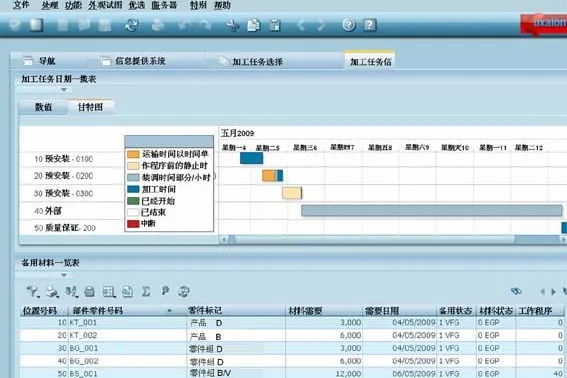Screen dimensions: 567x378
Task: Click the table layout grid icon
Action: (x=109, y=292)
